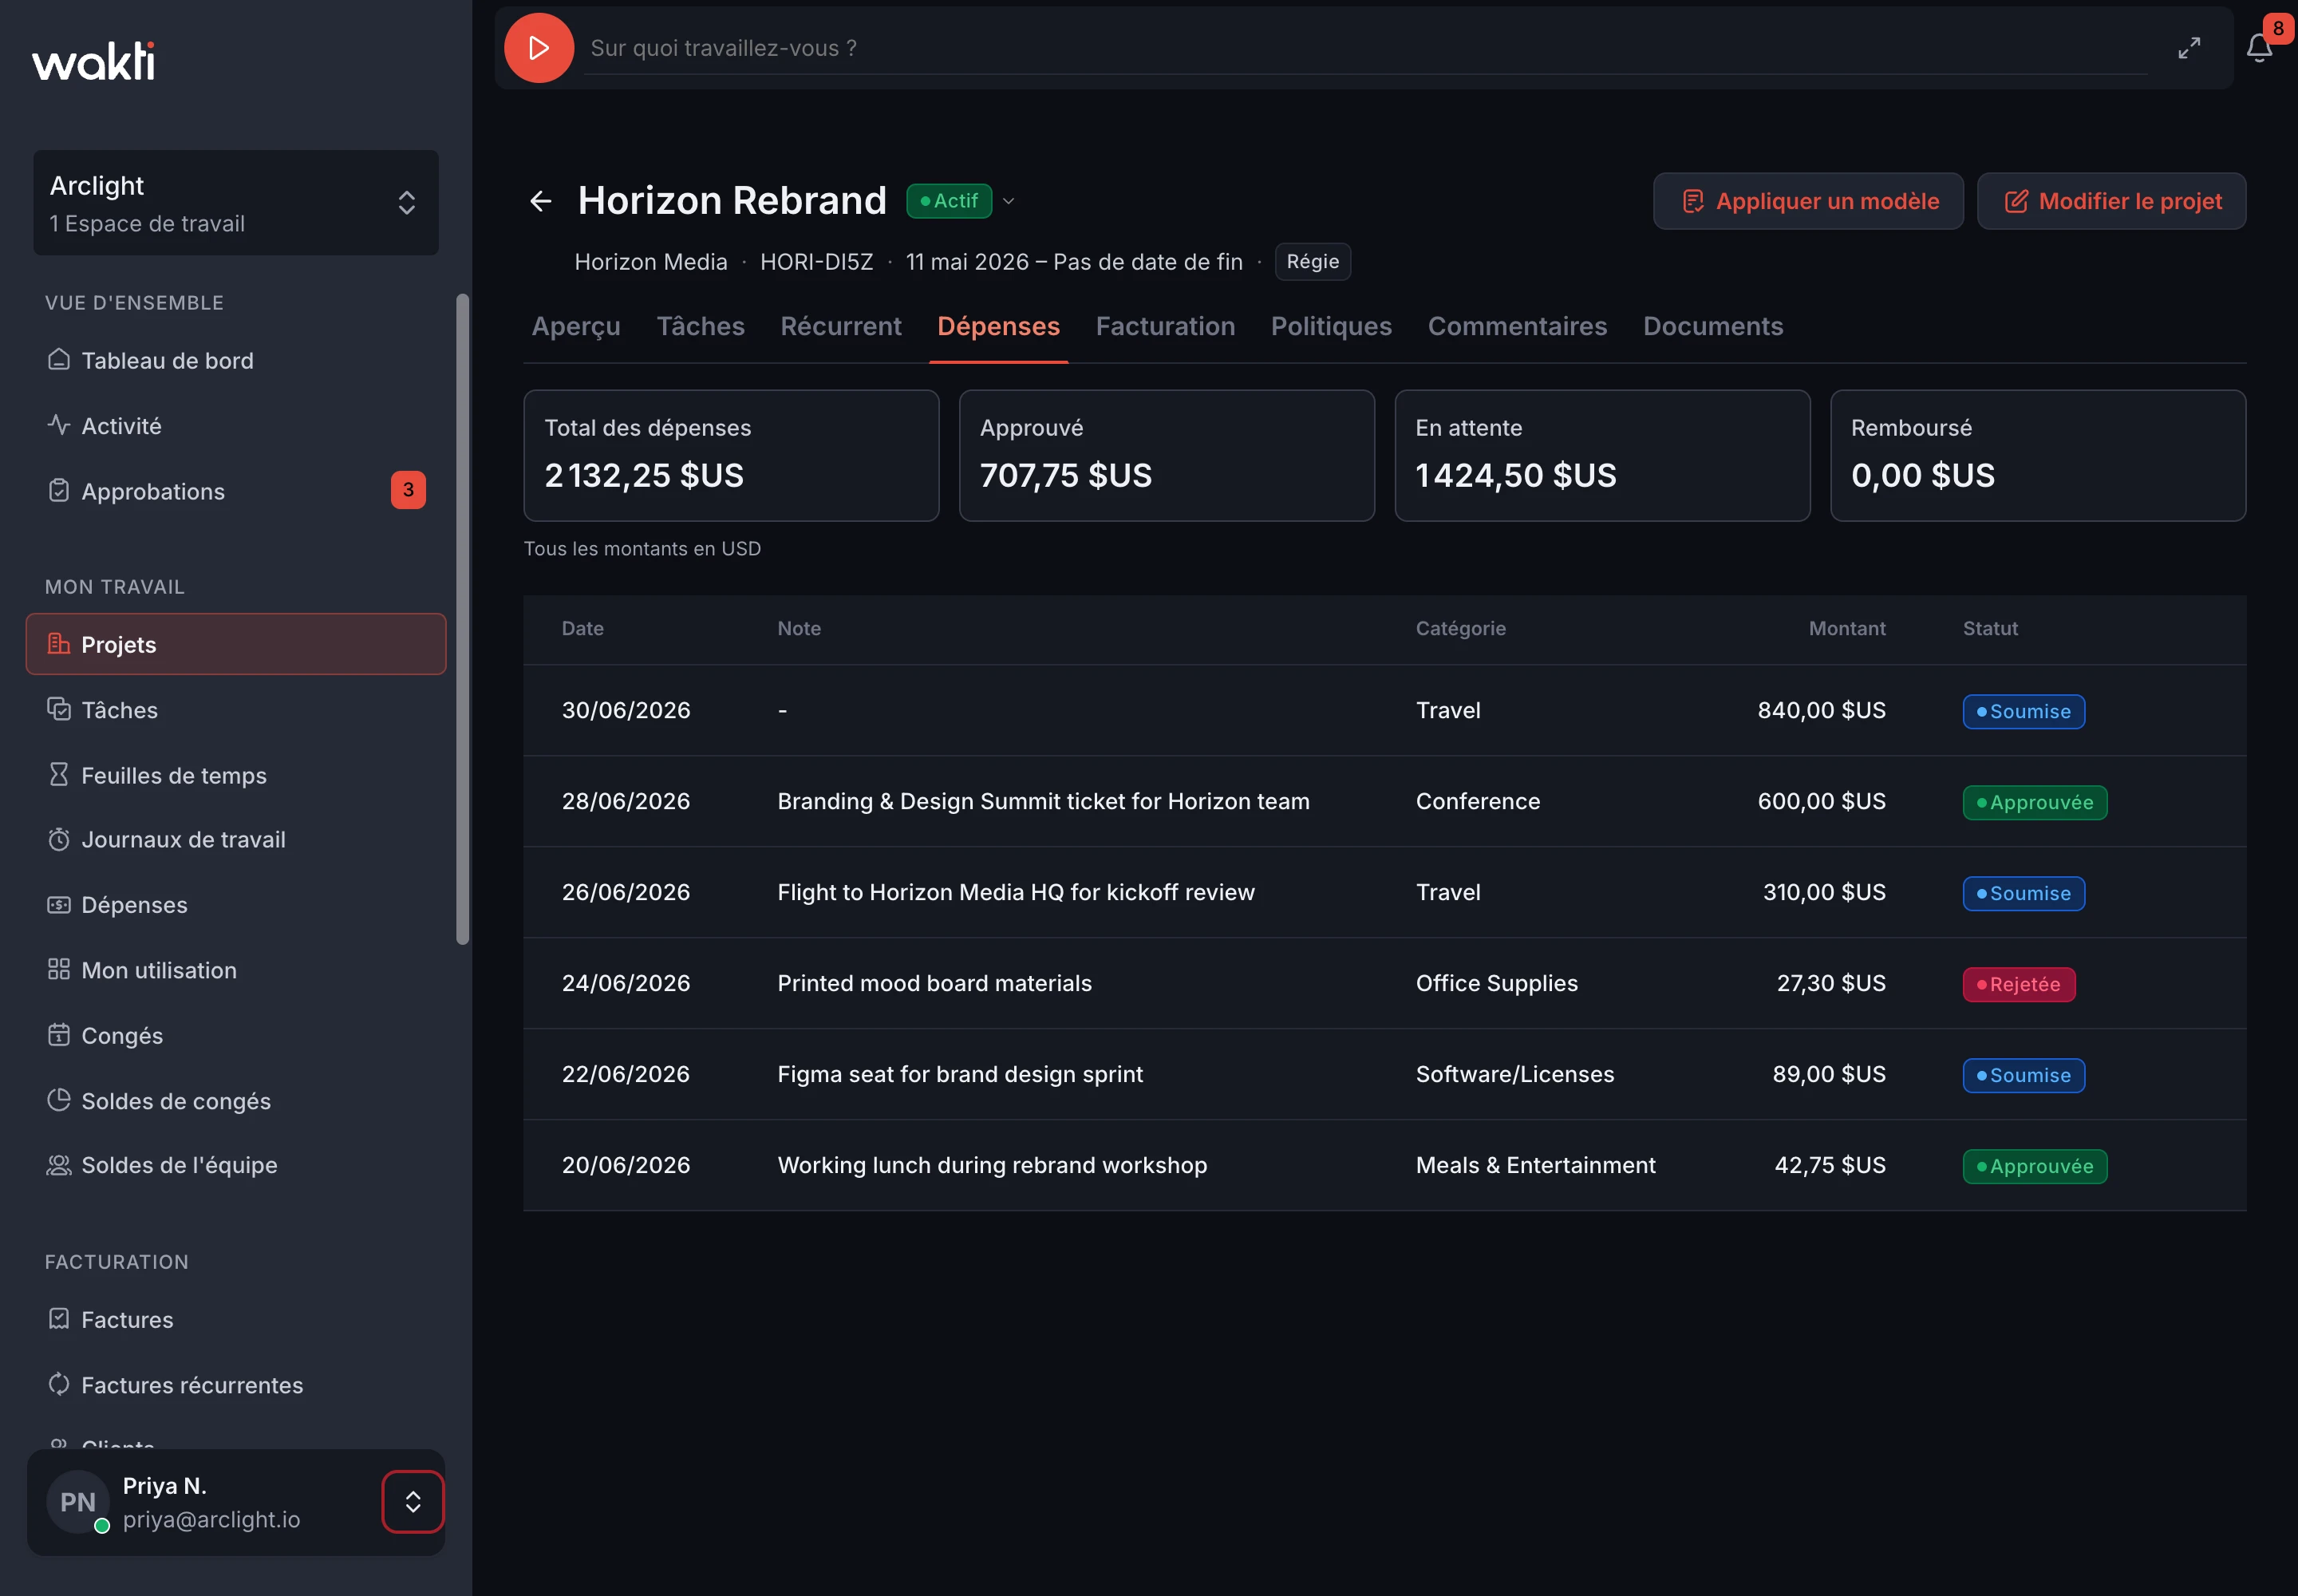Open the Tableau de bord link
2298x1596 pixels.
(x=167, y=360)
